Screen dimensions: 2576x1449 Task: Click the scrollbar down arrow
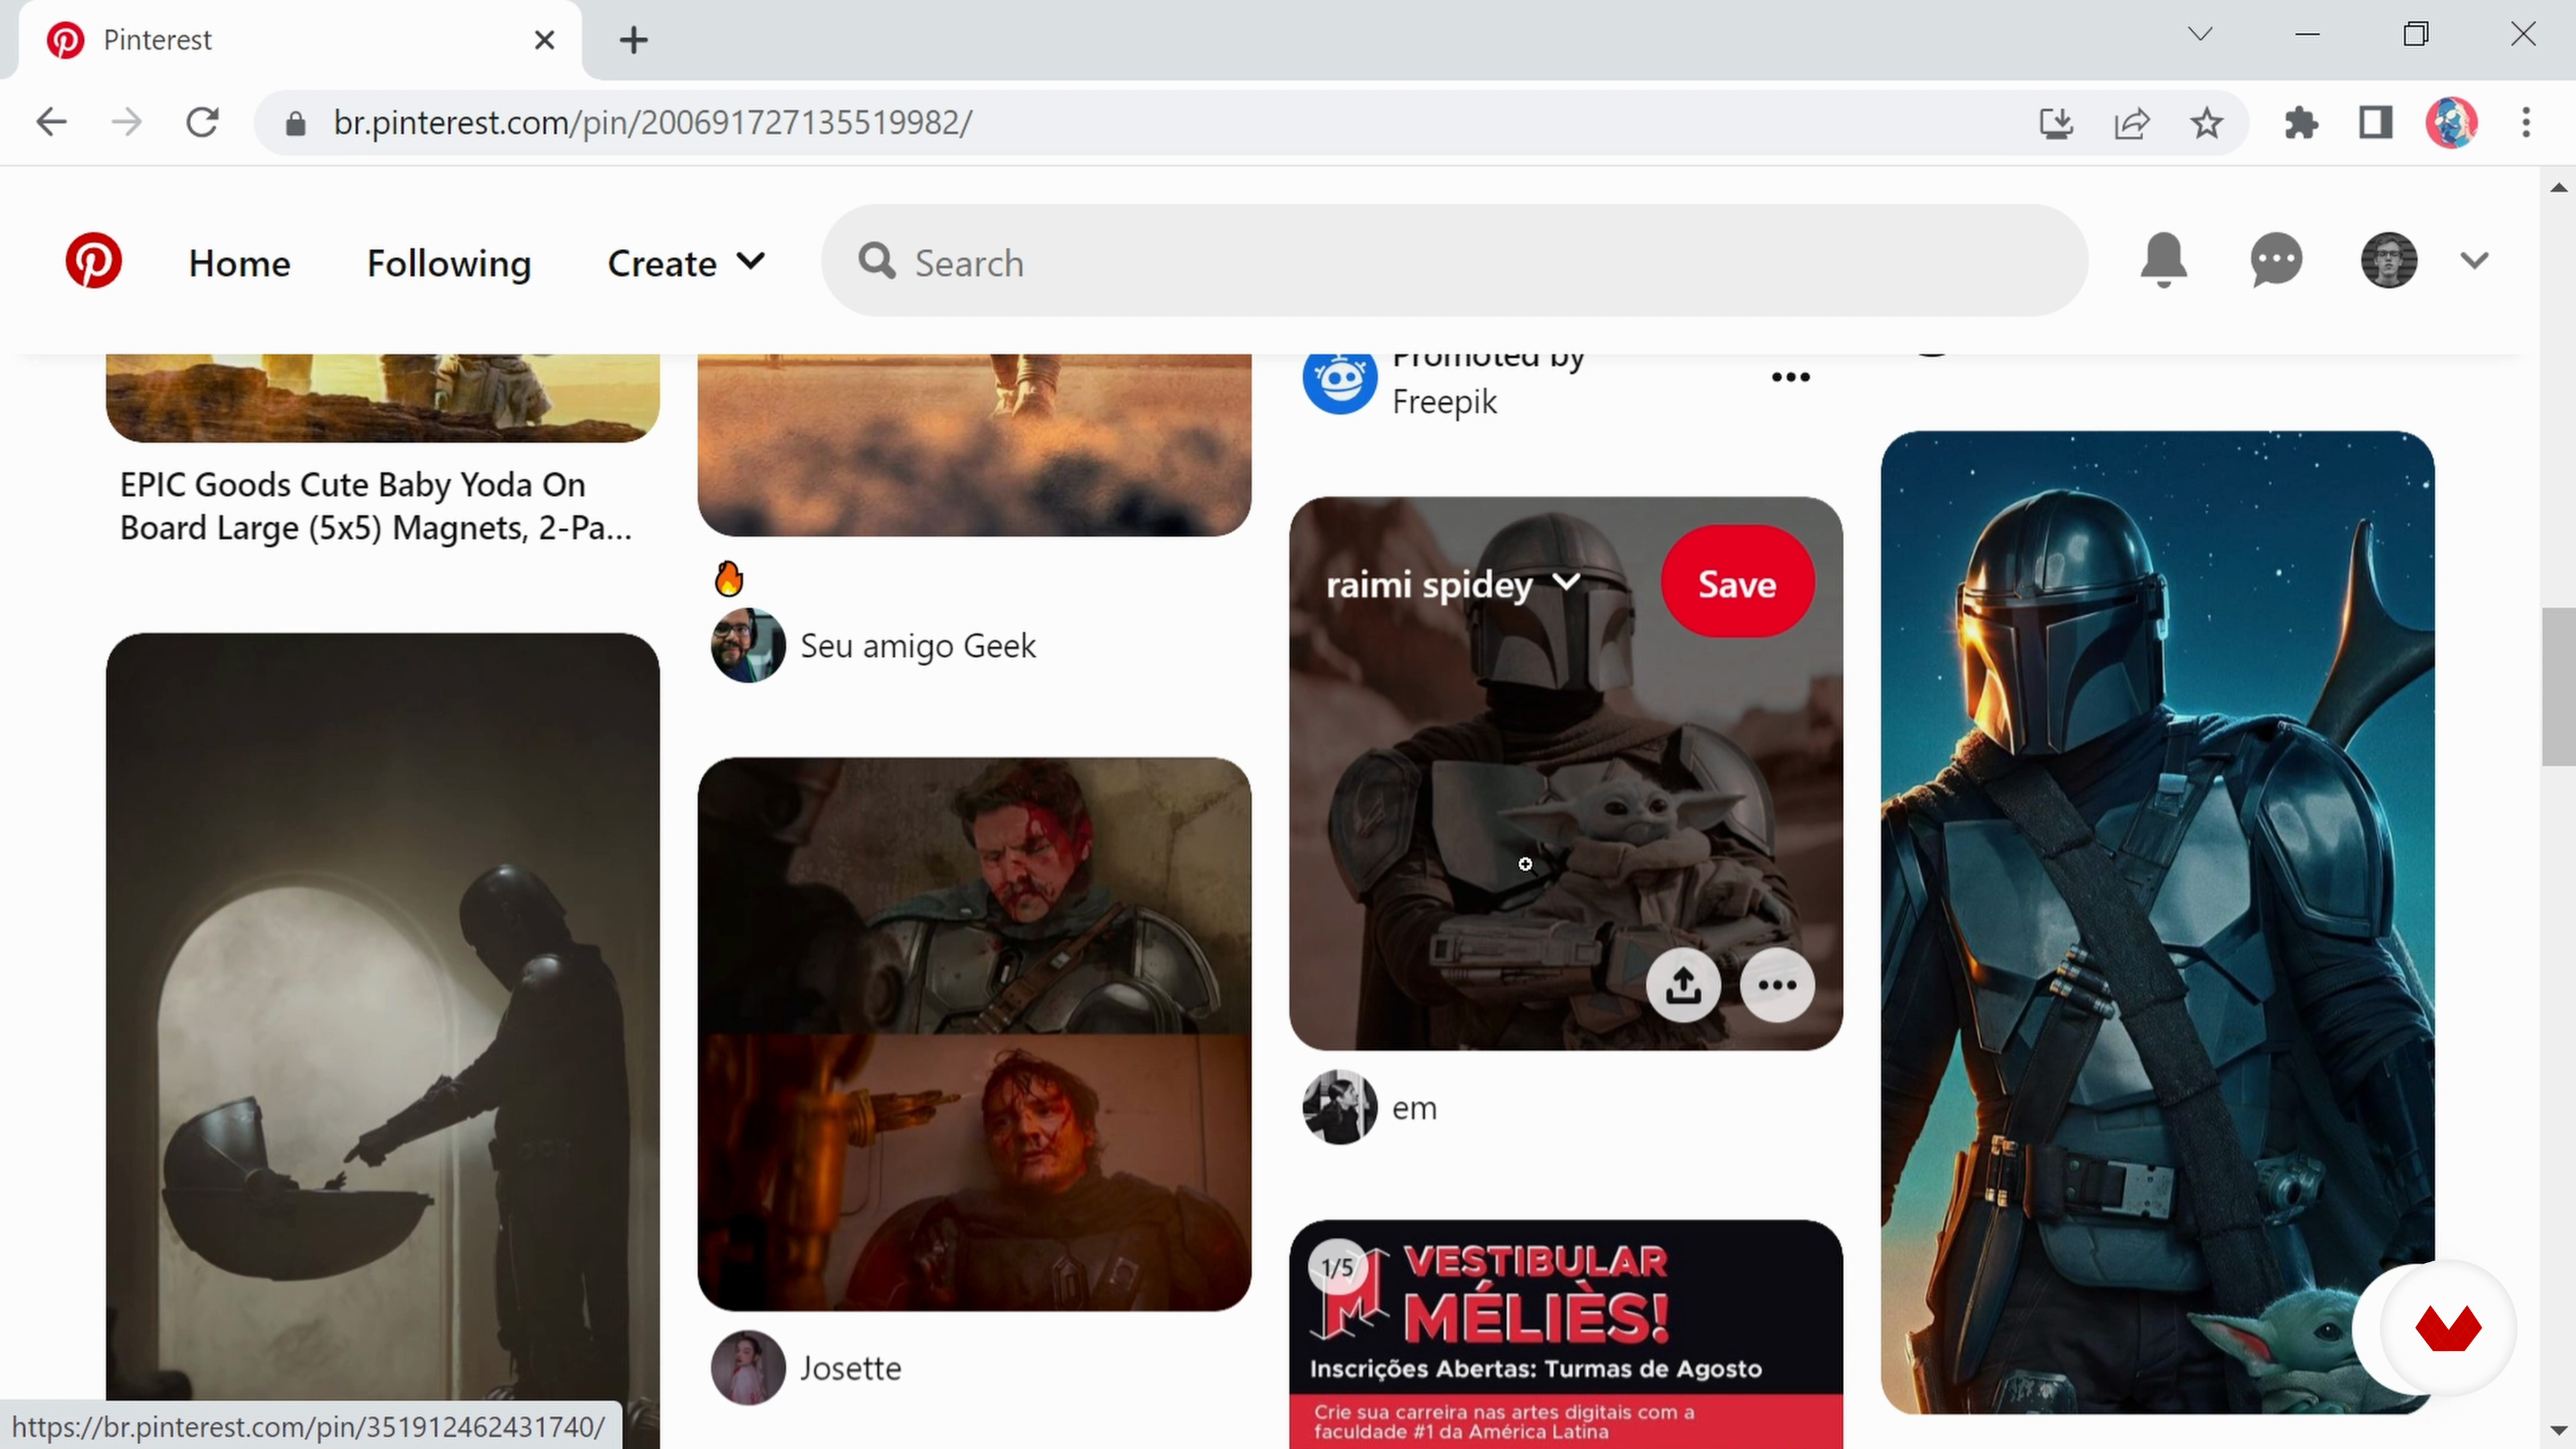[2558, 1430]
